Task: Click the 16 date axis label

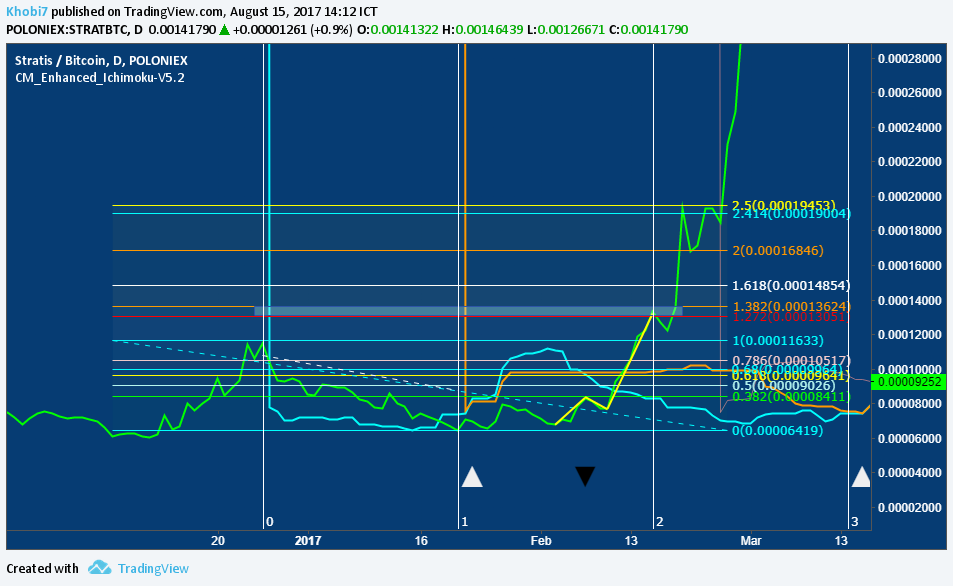Action: coord(421,540)
